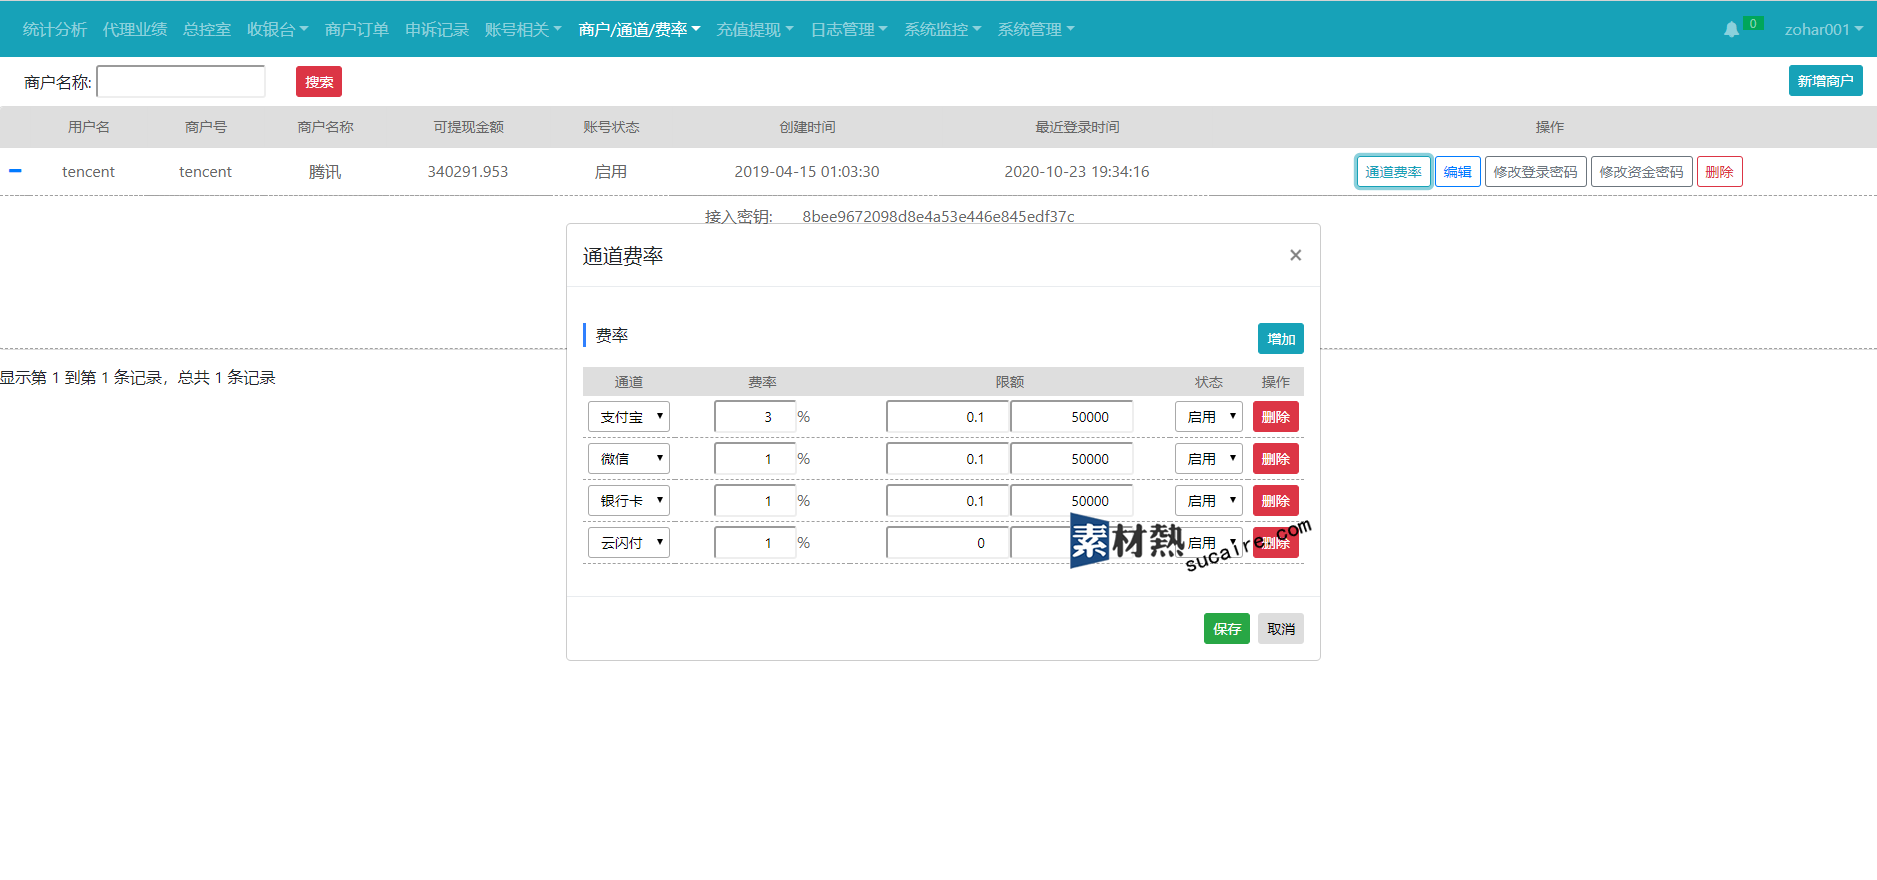Go to 商户订单 page

(357, 30)
